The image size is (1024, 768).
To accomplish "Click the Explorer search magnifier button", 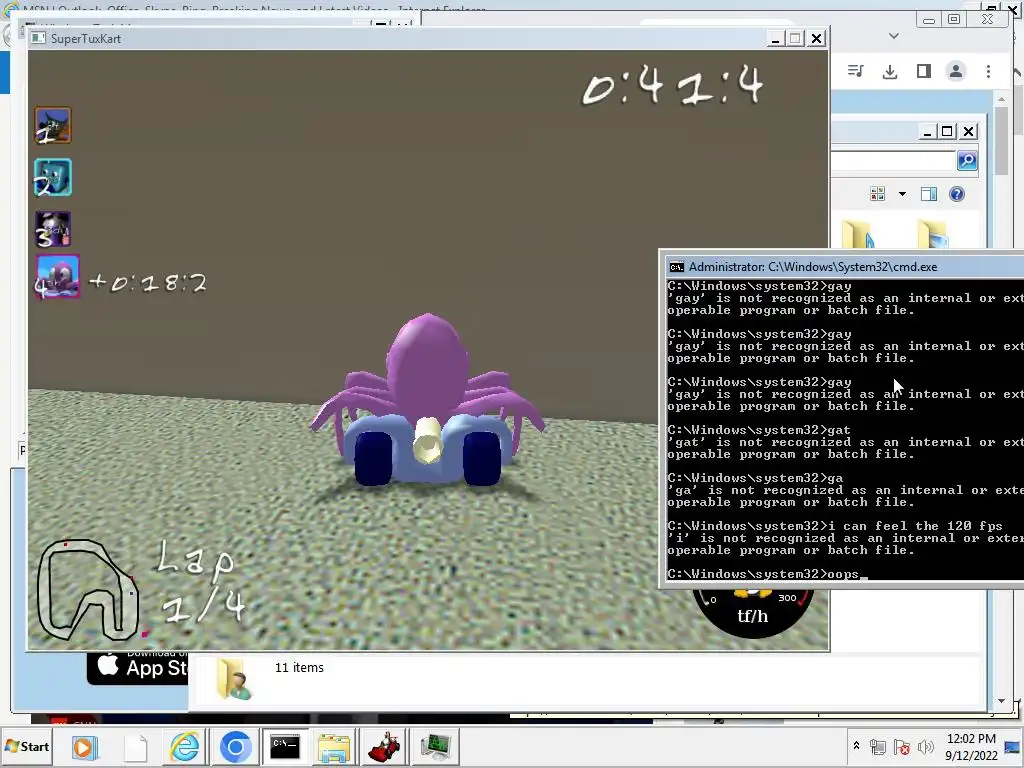I will tap(967, 161).
